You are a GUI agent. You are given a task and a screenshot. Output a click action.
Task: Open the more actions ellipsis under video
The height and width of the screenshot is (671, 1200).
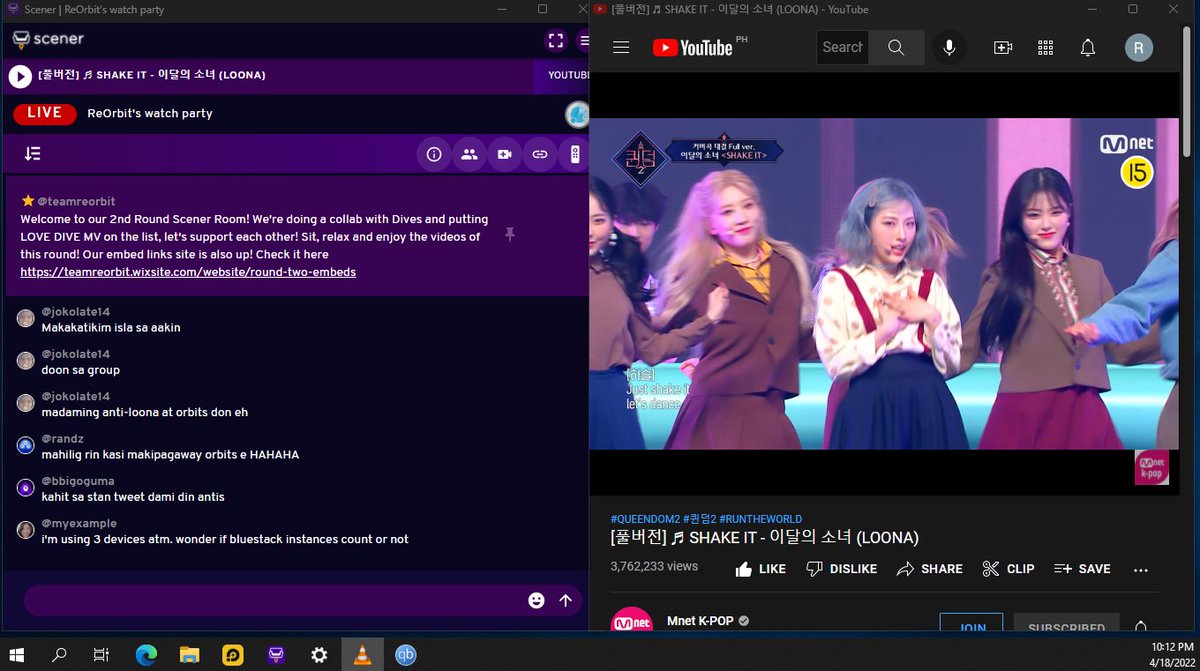[x=1141, y=569]
